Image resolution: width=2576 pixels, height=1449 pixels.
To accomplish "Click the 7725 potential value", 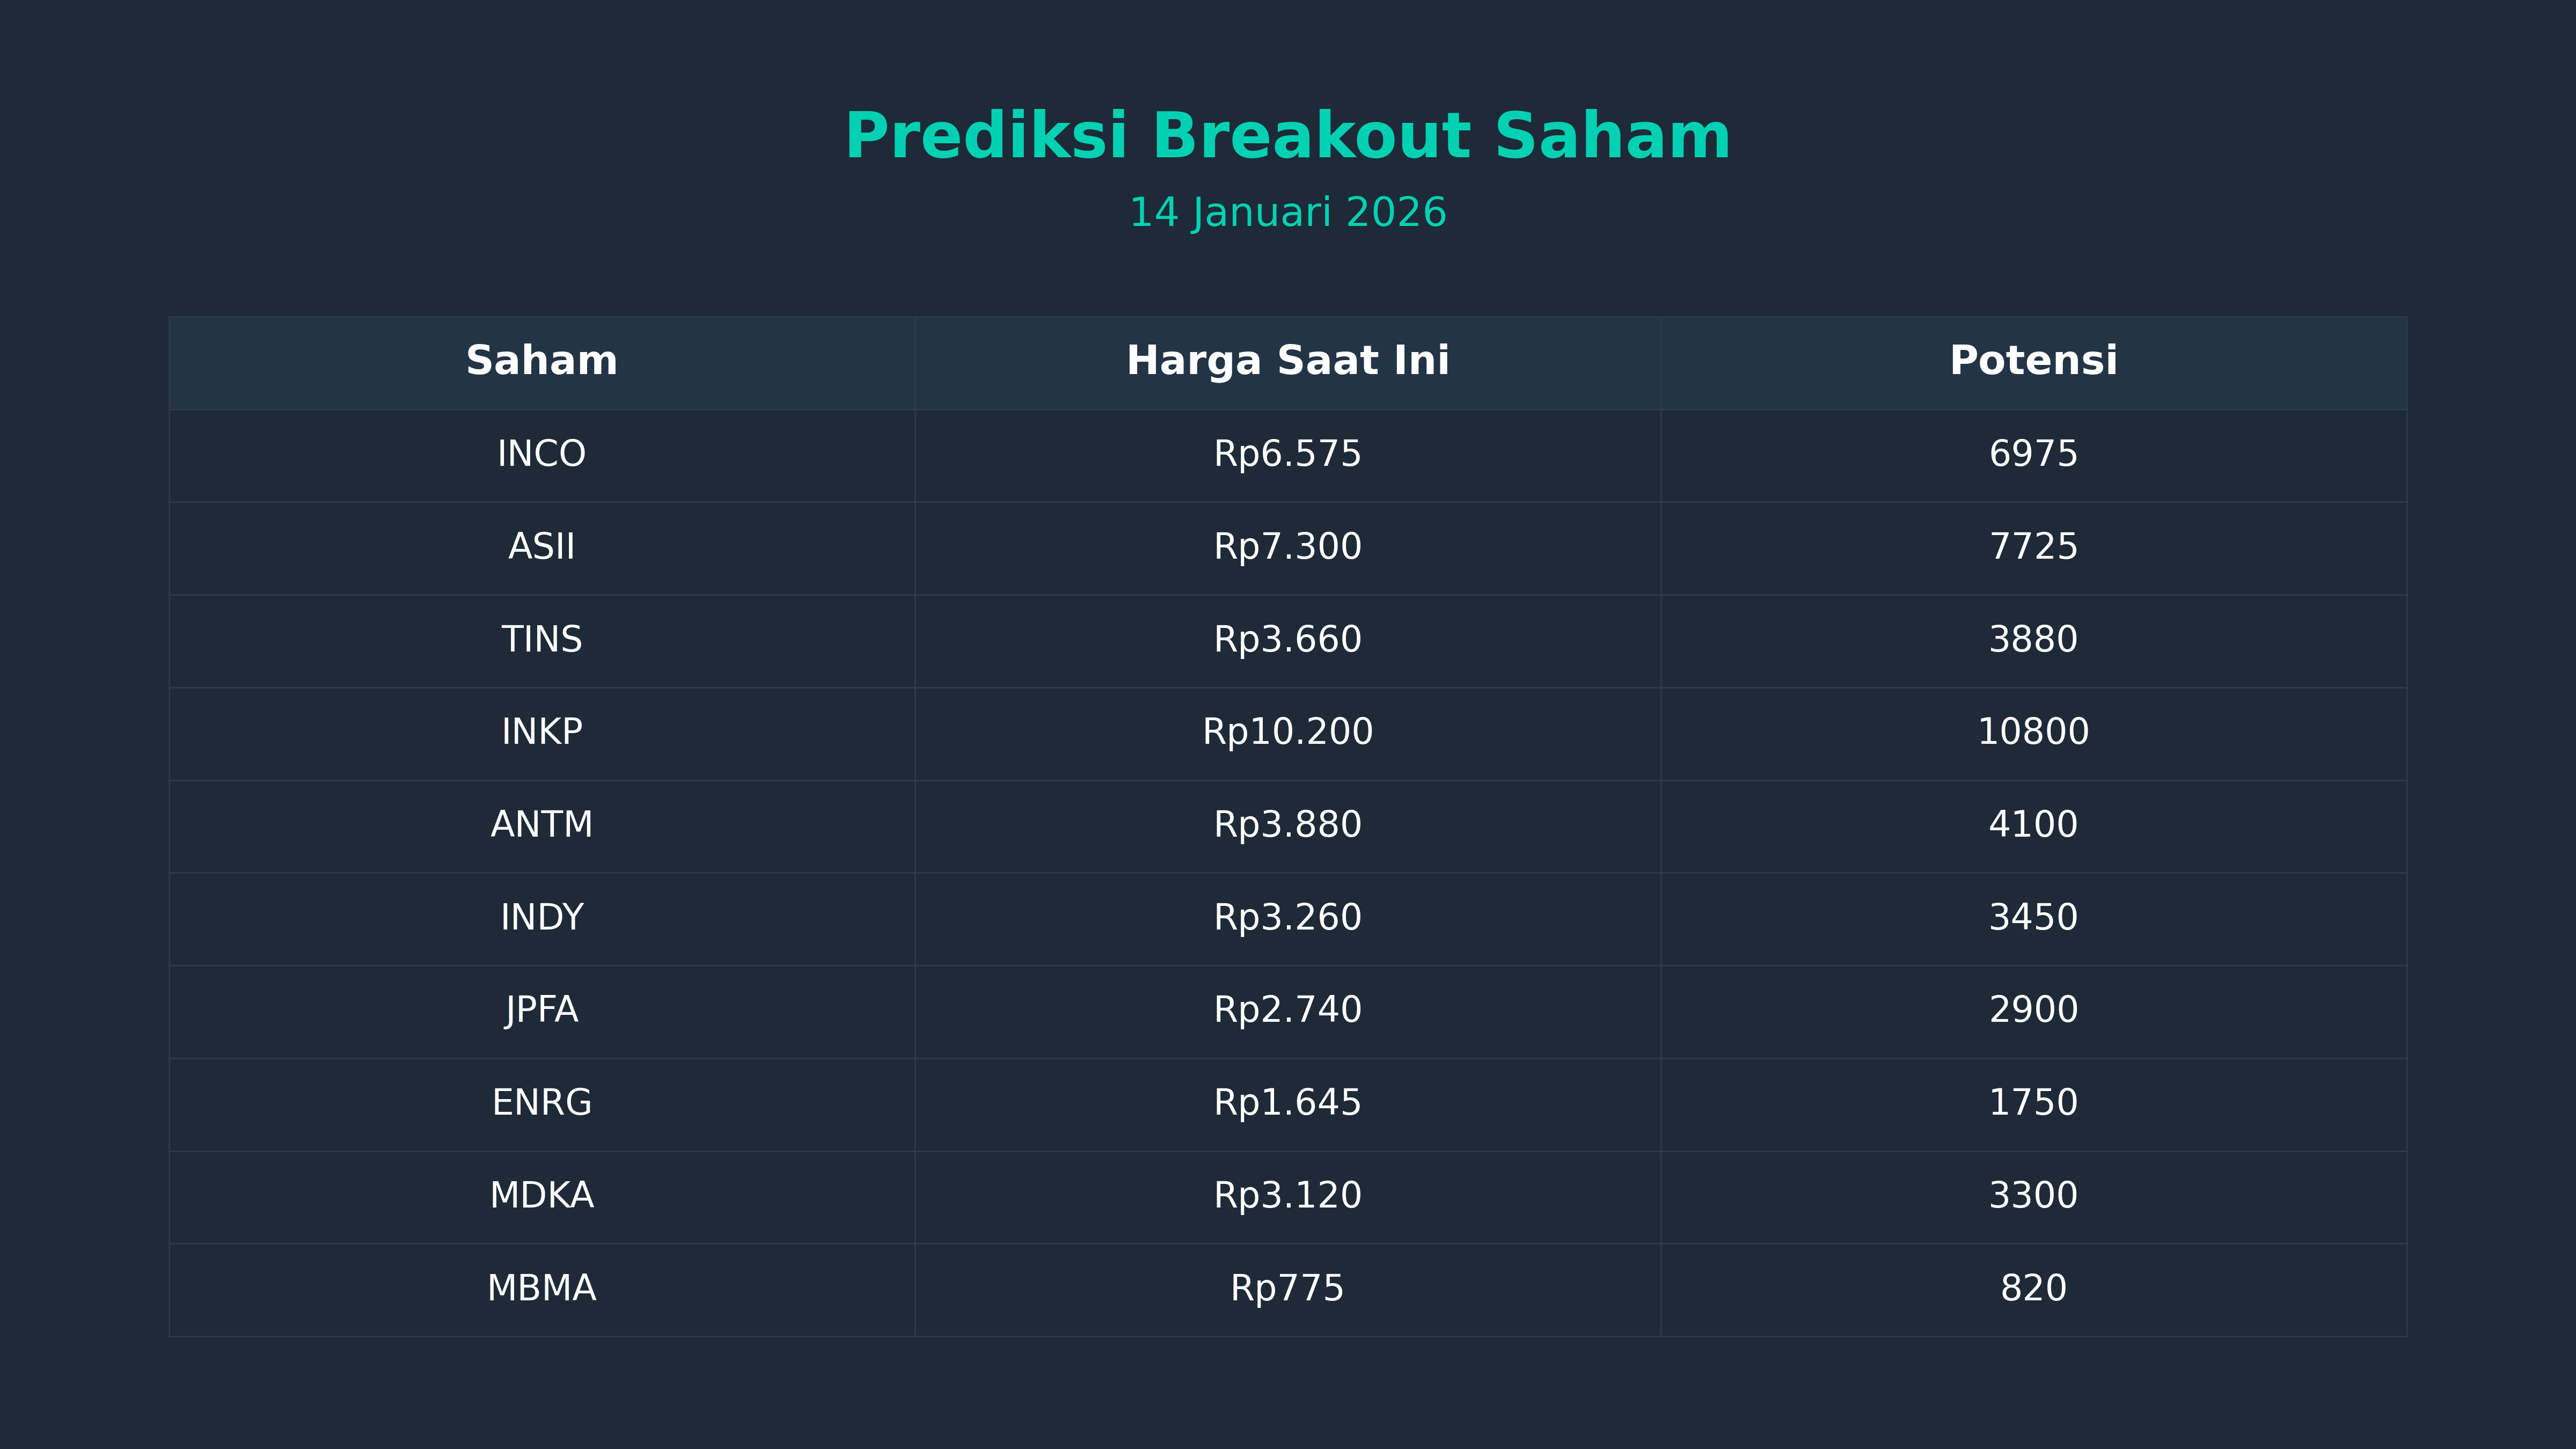I will click(x=2033, y=547).
